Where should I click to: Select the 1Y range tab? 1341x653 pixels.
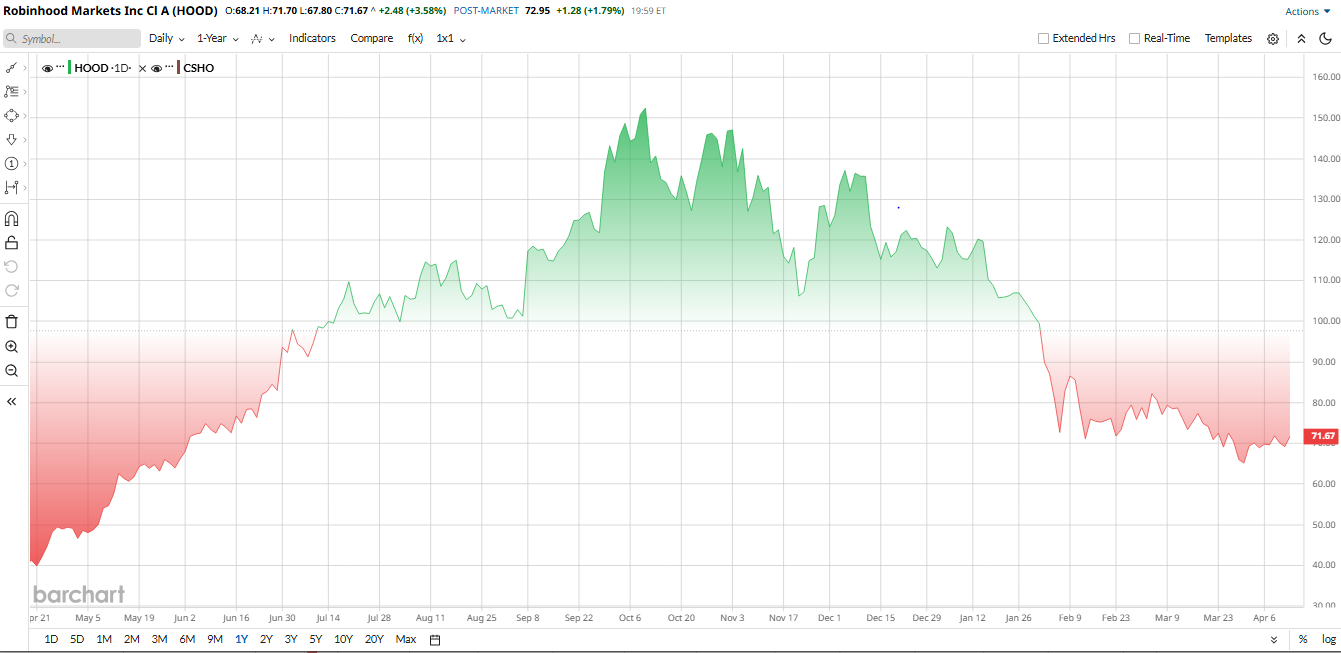241,640
